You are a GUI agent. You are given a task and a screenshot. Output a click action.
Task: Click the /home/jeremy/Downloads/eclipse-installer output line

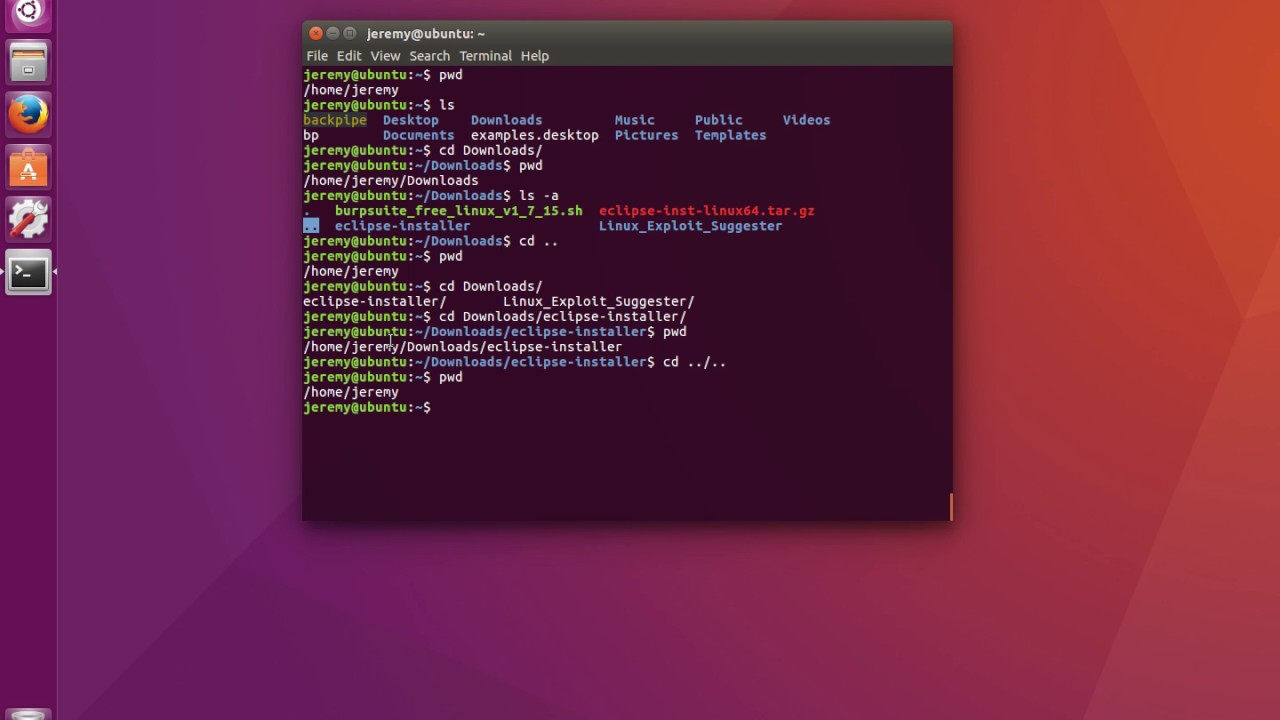pyautogui.click(x=463, y=347)
